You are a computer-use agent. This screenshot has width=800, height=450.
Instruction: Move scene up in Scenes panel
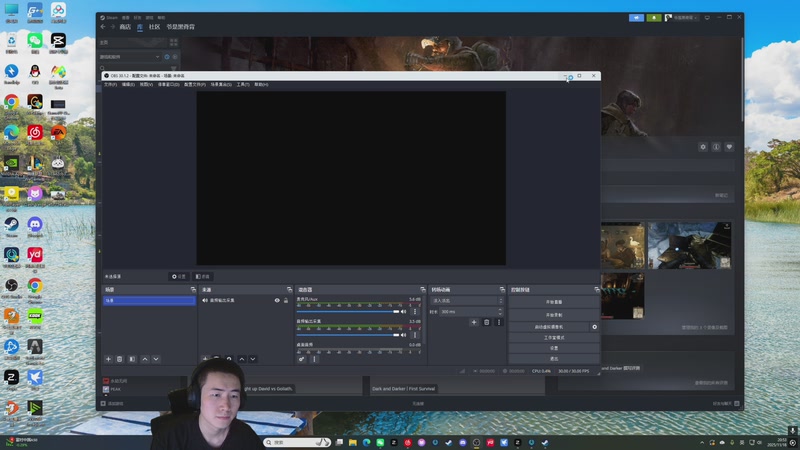[x=145, y=359]
